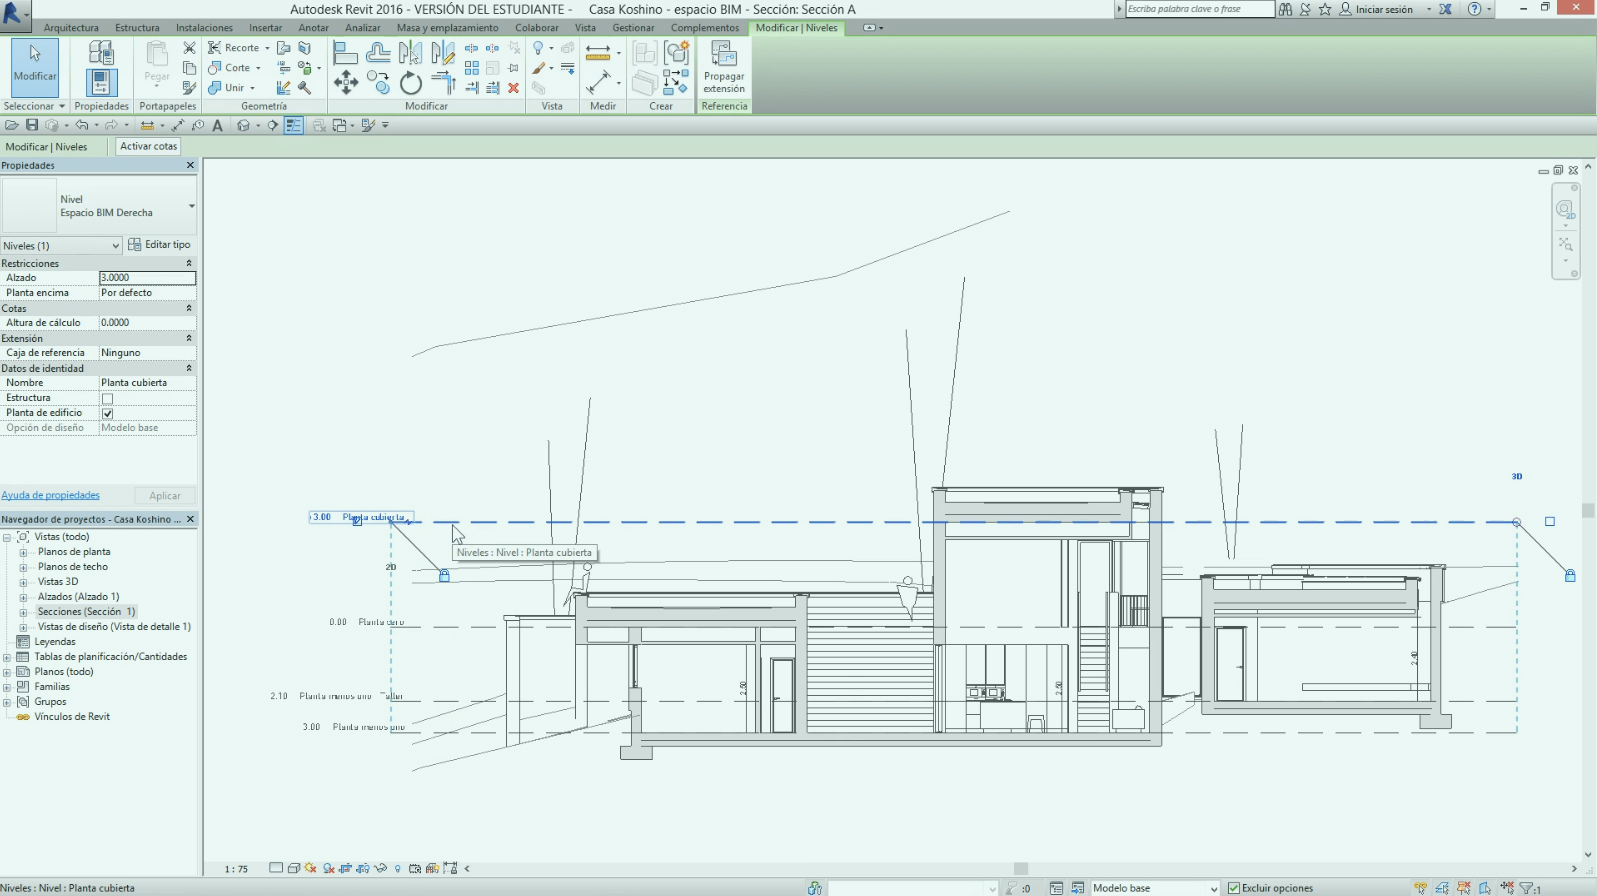Open the Modelo base design option dropdown
The image size is (1597, 896).
[x=1214, y=888]
